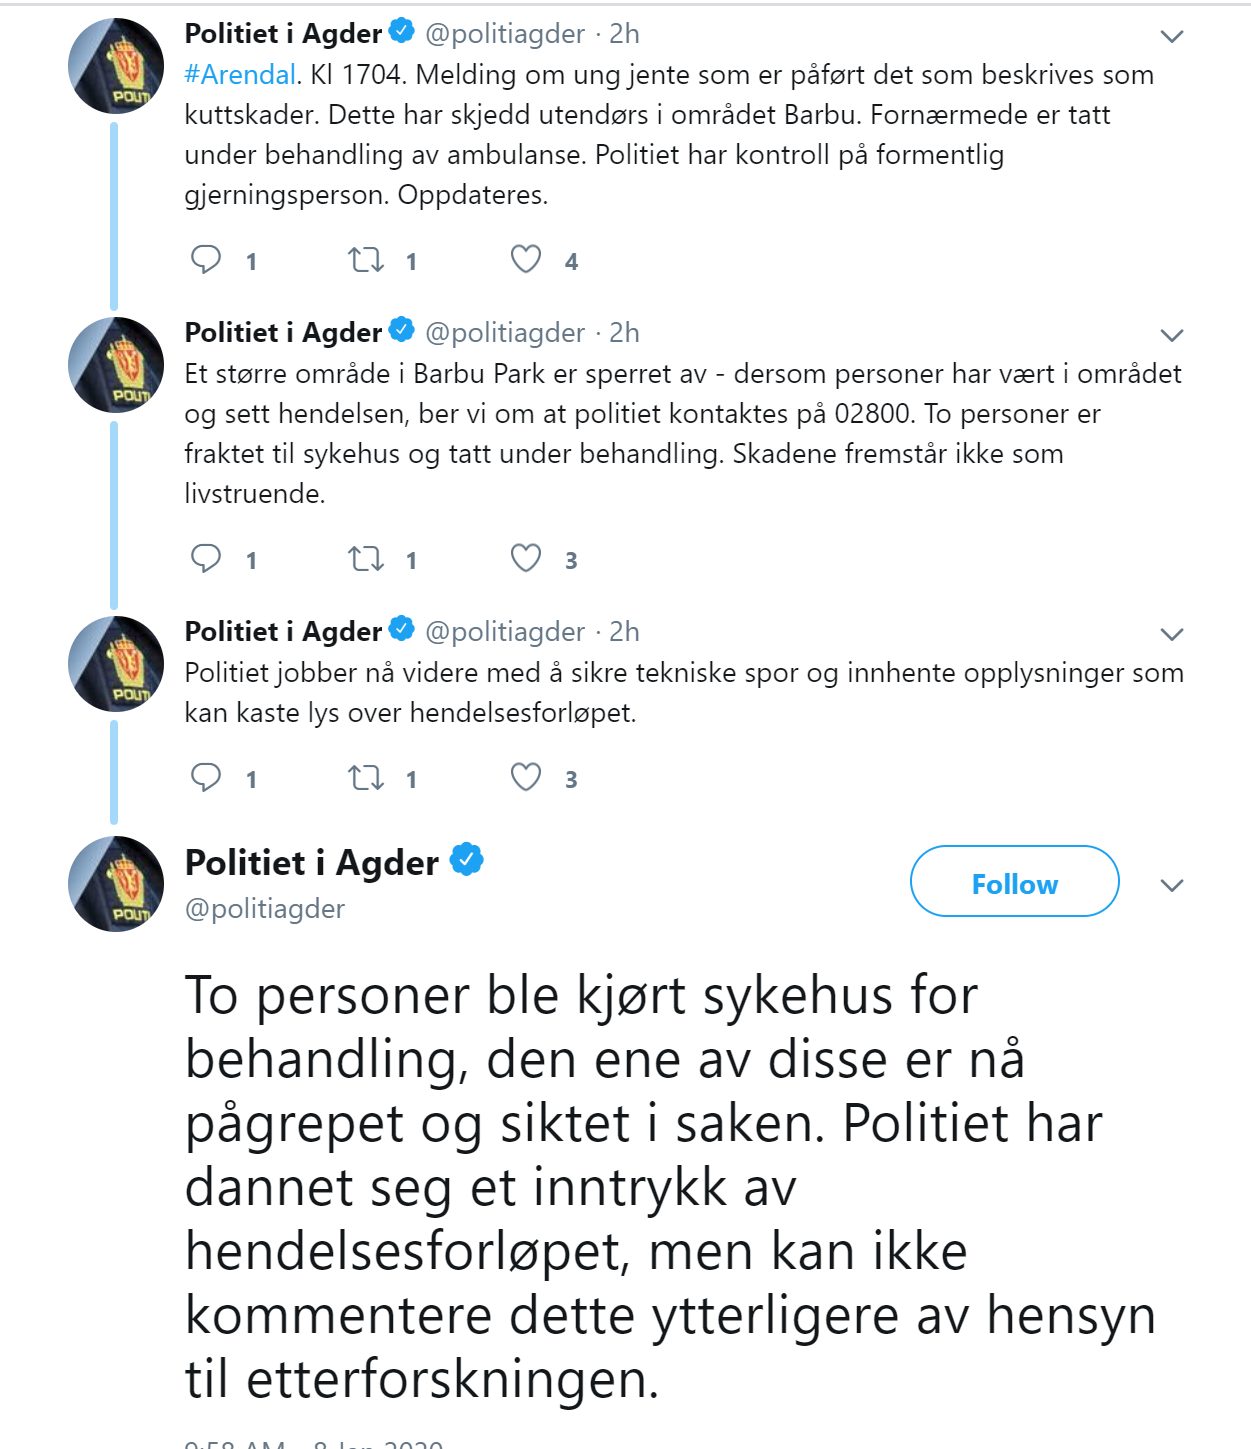Like the Barbu Park tweet
This screenshot has width=1251, height=1449.
(526, 559)
